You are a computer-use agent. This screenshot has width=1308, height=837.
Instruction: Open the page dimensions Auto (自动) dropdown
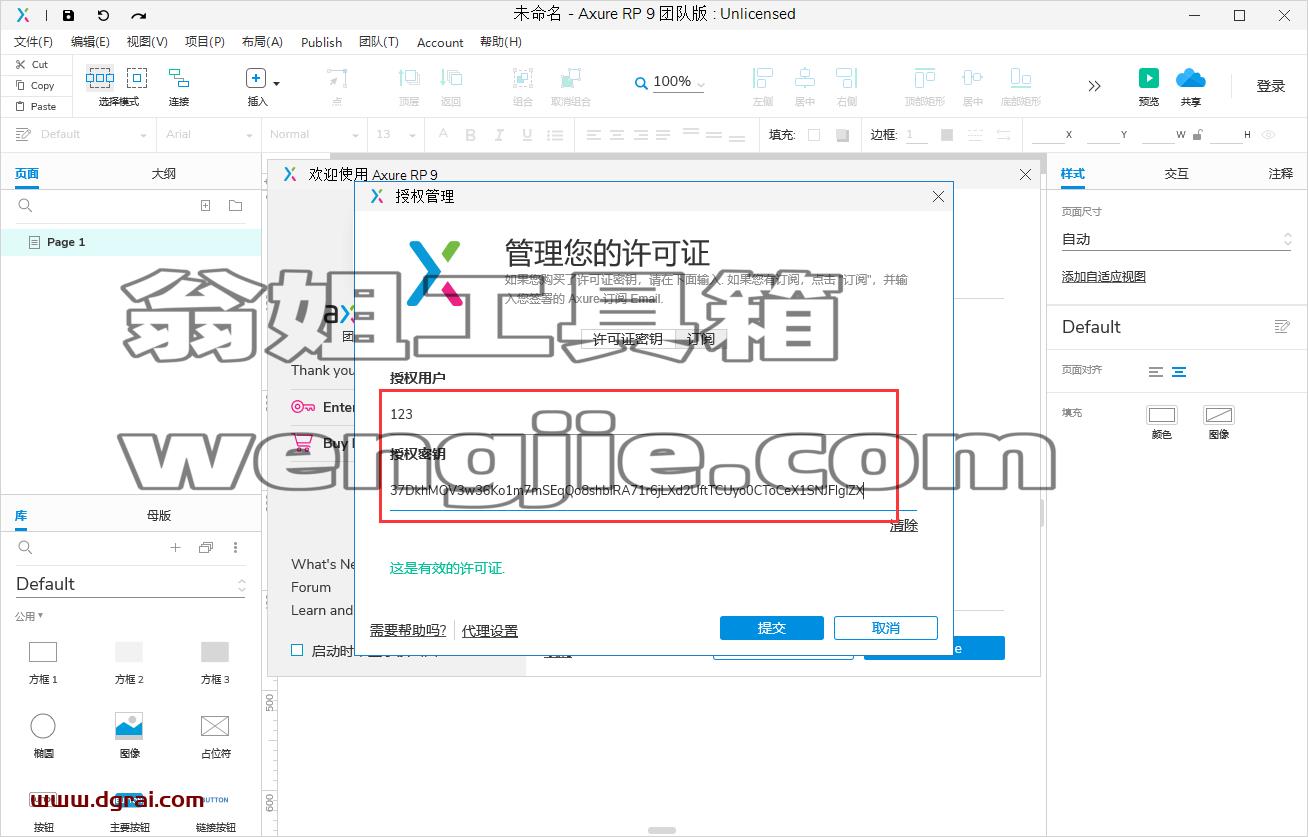[x=1176, y=240]
